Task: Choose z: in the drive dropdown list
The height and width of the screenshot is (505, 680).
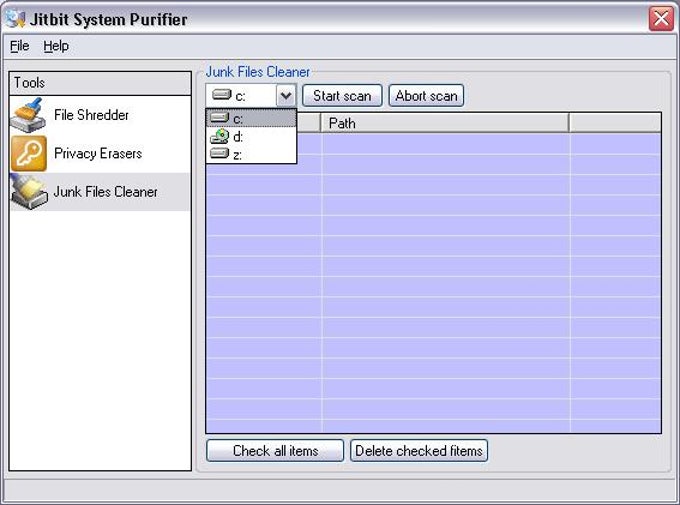Action: (252, 154)
